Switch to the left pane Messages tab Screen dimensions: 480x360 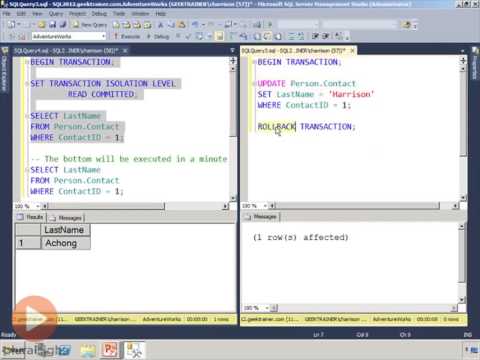click(66, 218)
